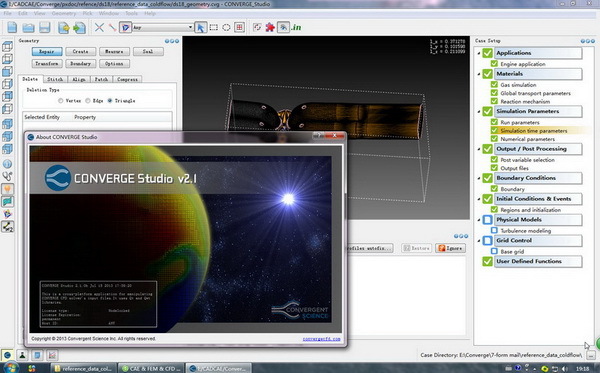Viewport: 600px width, 373px height.
Task: Click the green .in file toolbar icon
Action: 296,27
